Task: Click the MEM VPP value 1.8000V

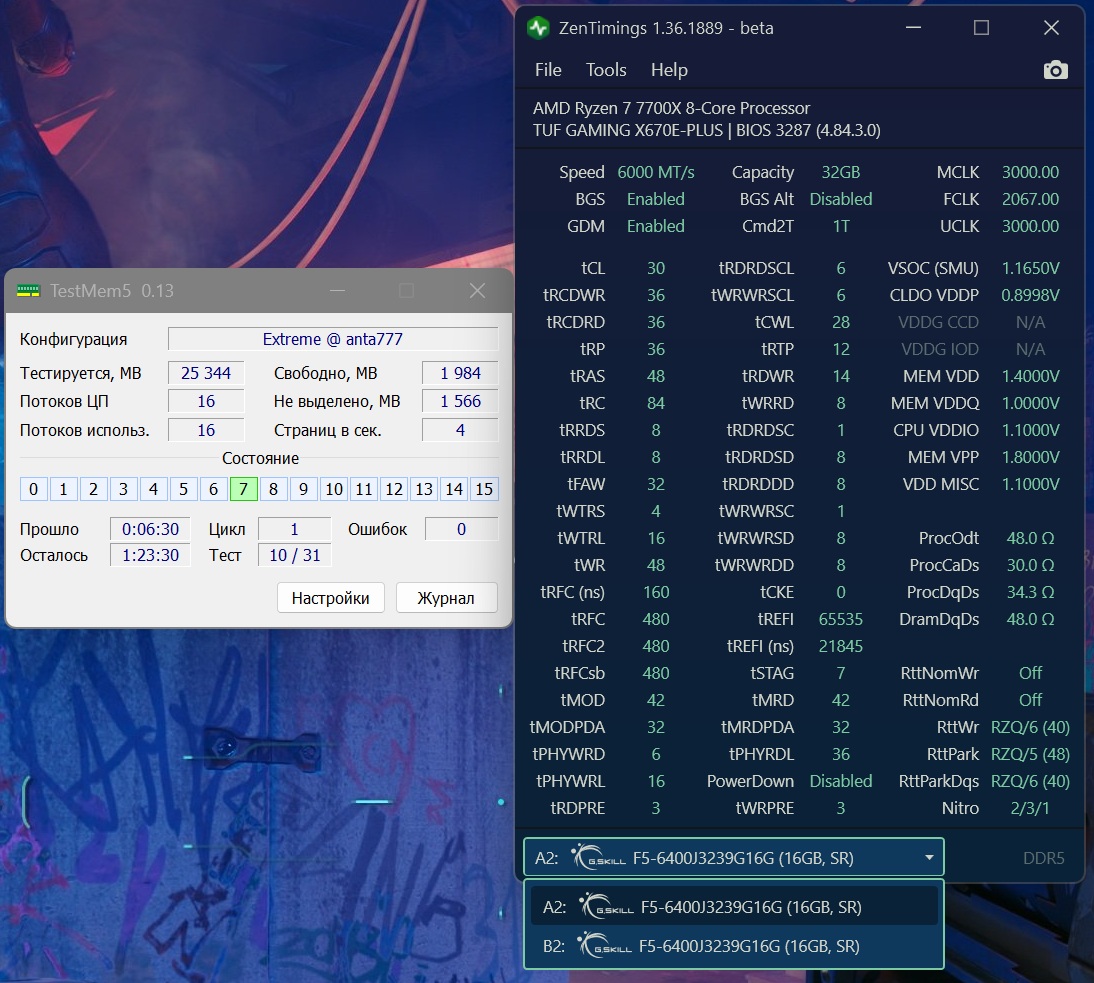Action: coord(1030,457)
